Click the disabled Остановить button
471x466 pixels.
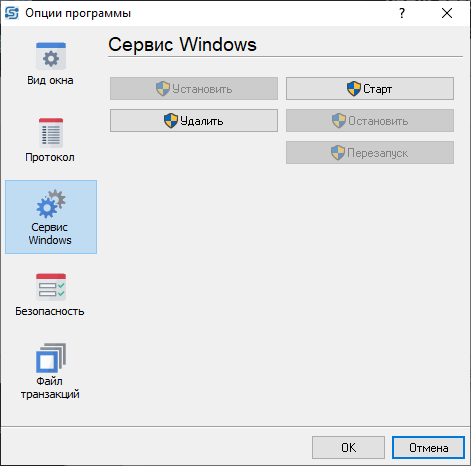(370, 121)
